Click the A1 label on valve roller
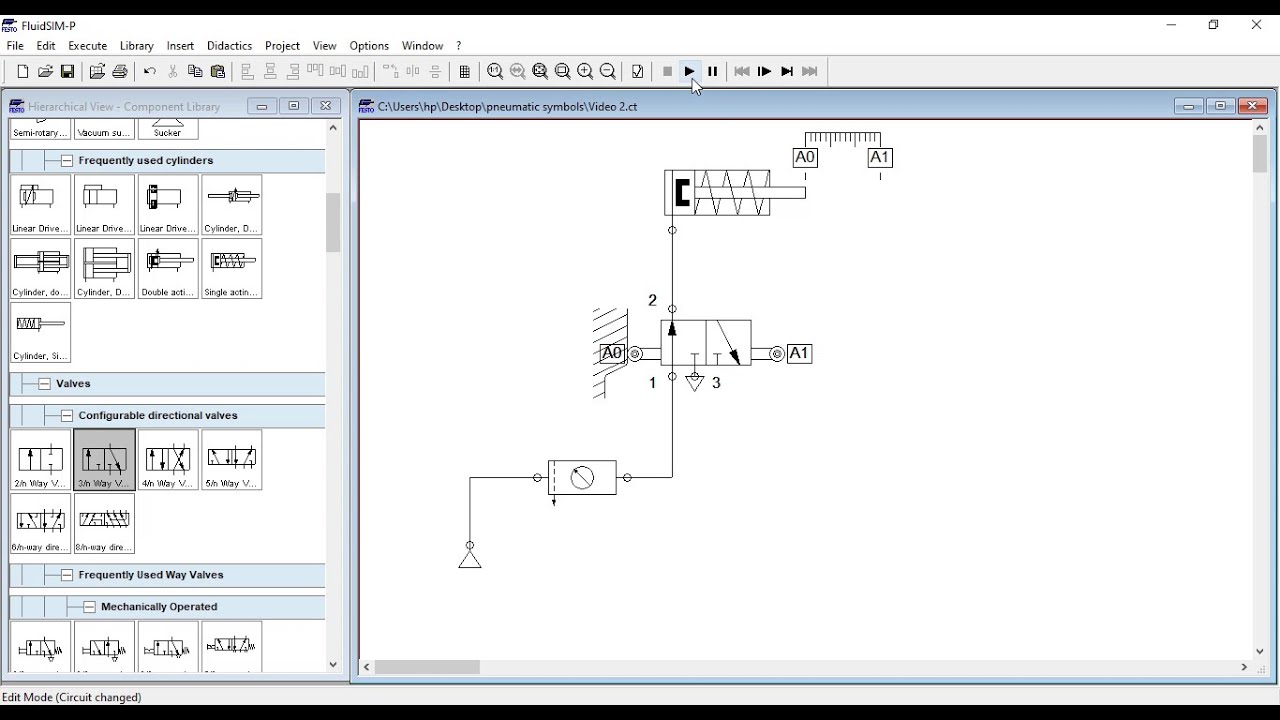This screenshot has width=1280, height=720. coord(799,354)
